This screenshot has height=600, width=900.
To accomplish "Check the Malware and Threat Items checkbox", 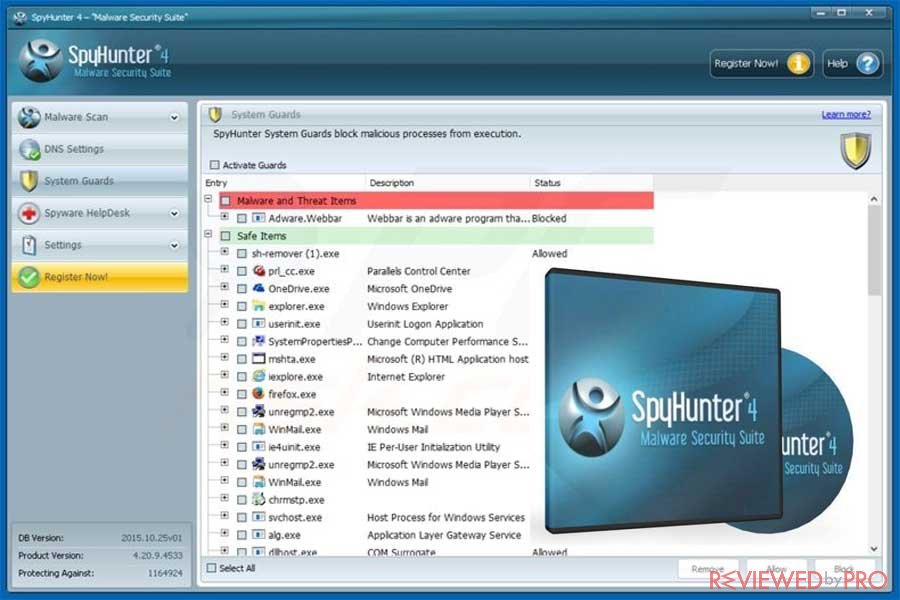I will [226, 201].
